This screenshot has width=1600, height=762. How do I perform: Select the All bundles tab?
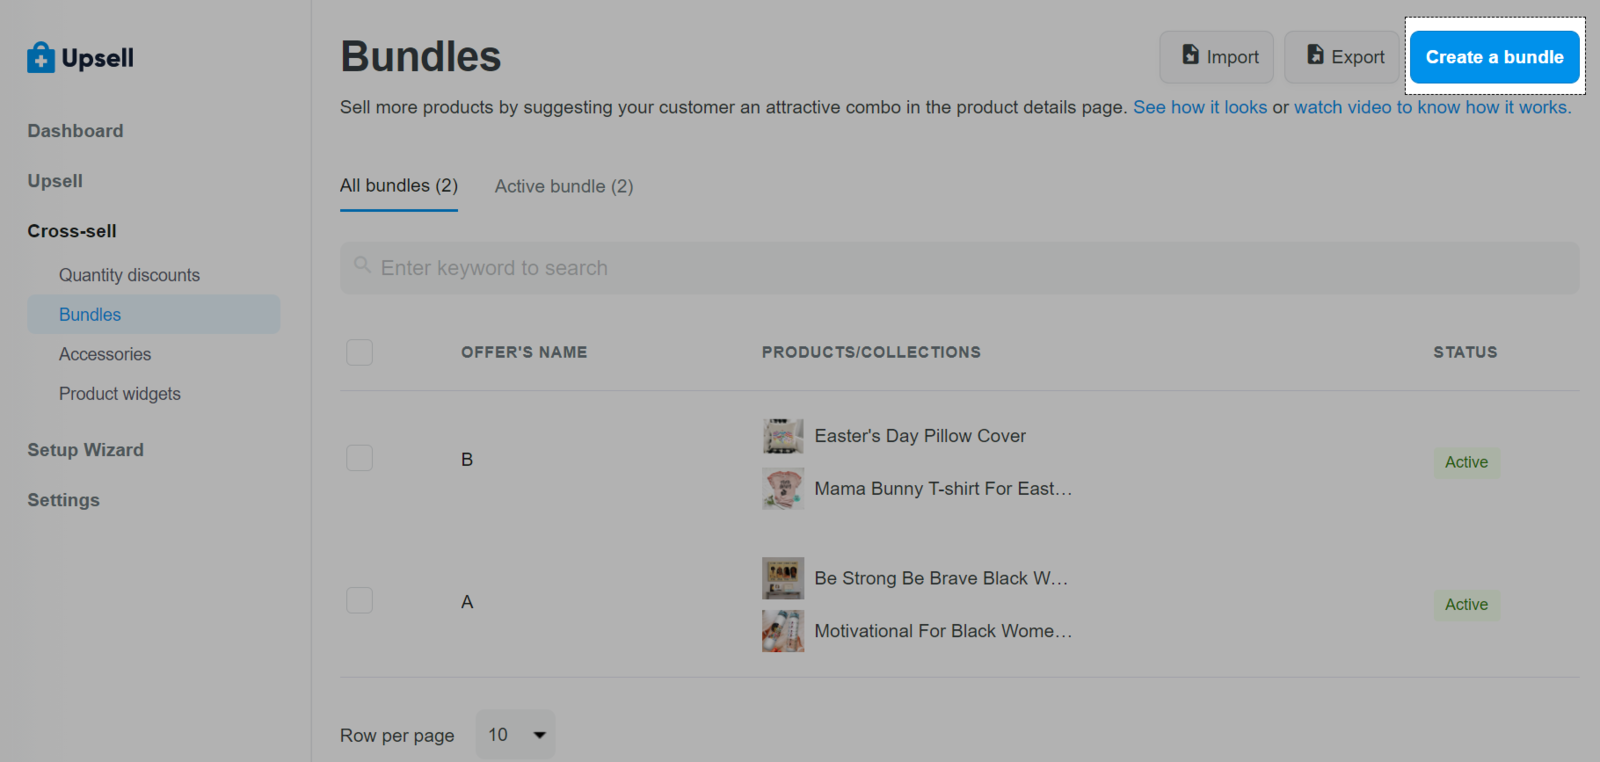(x=399, y=186)
